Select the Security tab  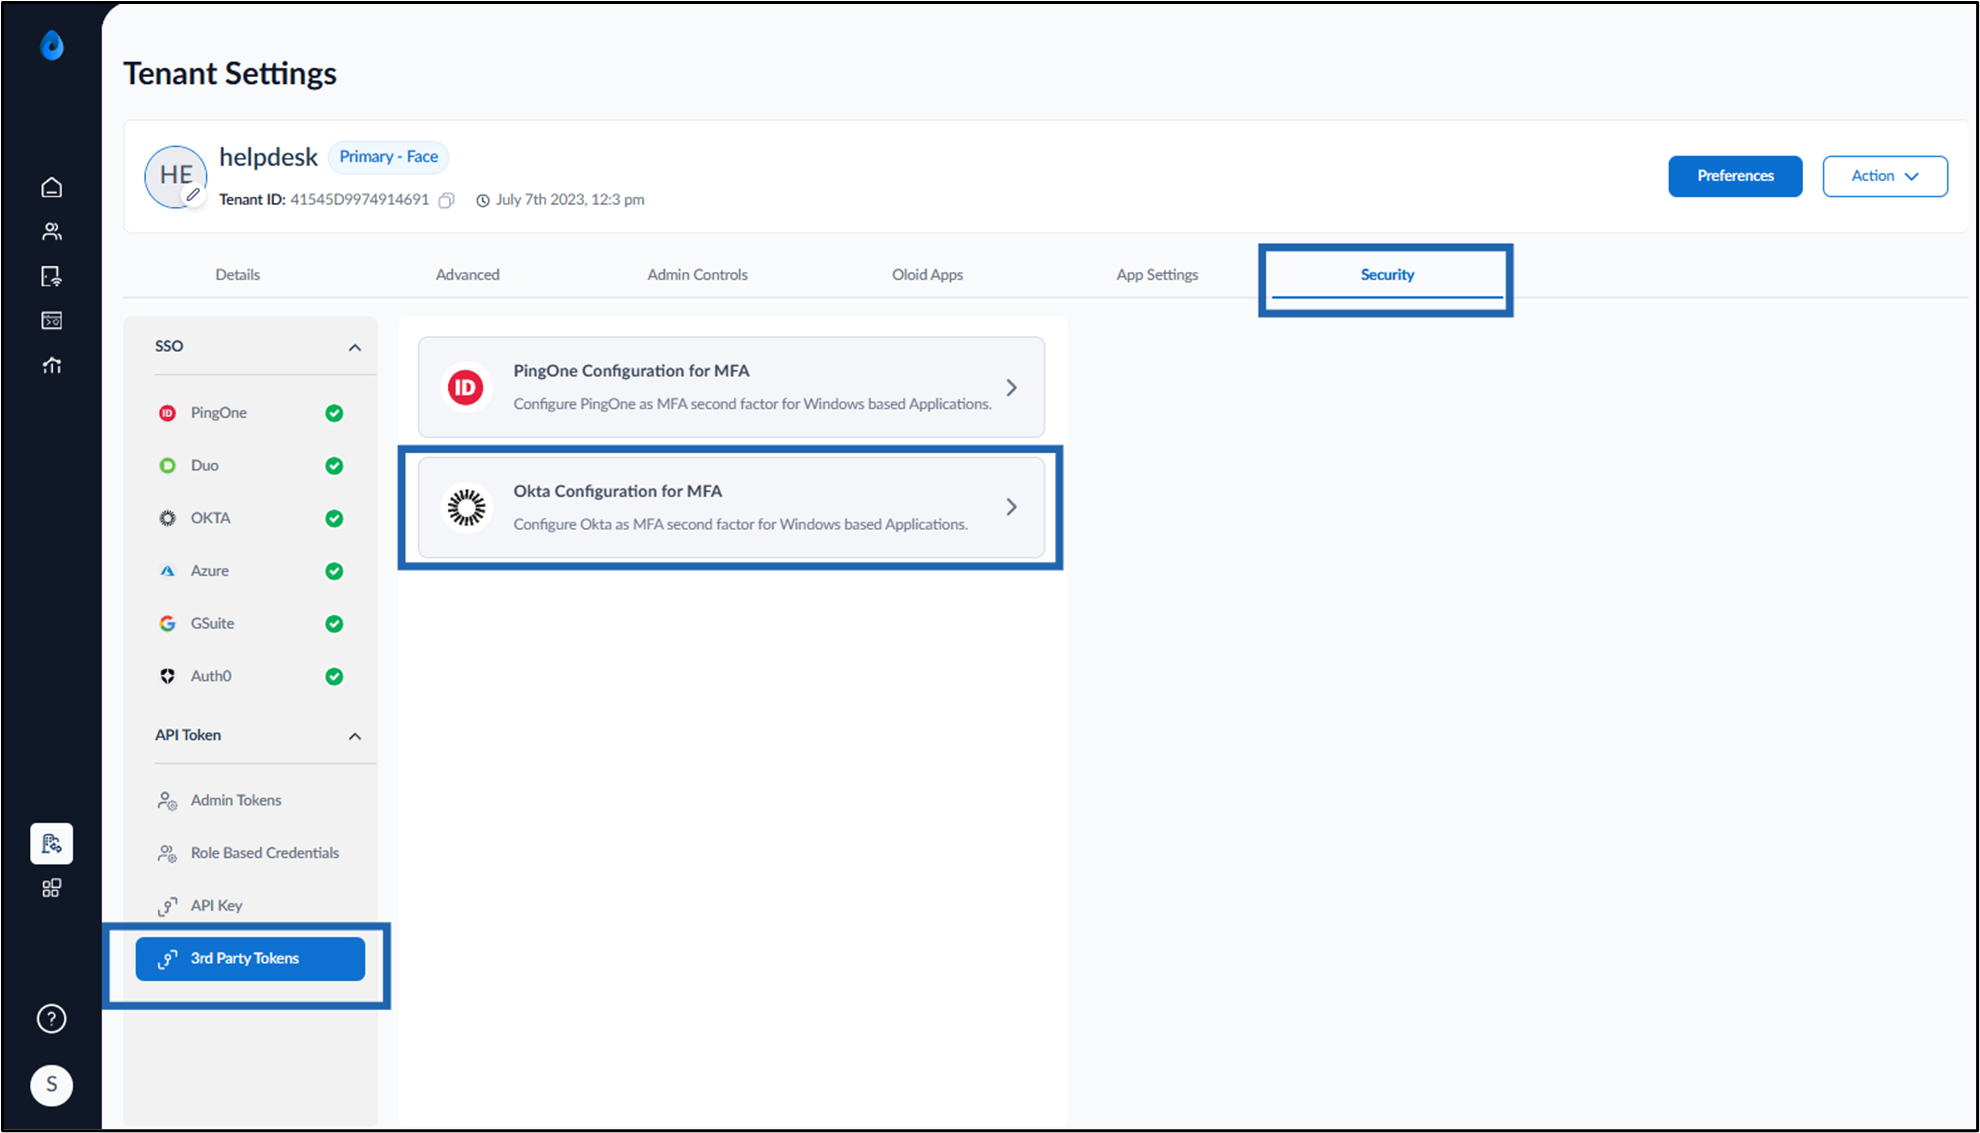pyautogui.click(x=1387, y=274)
